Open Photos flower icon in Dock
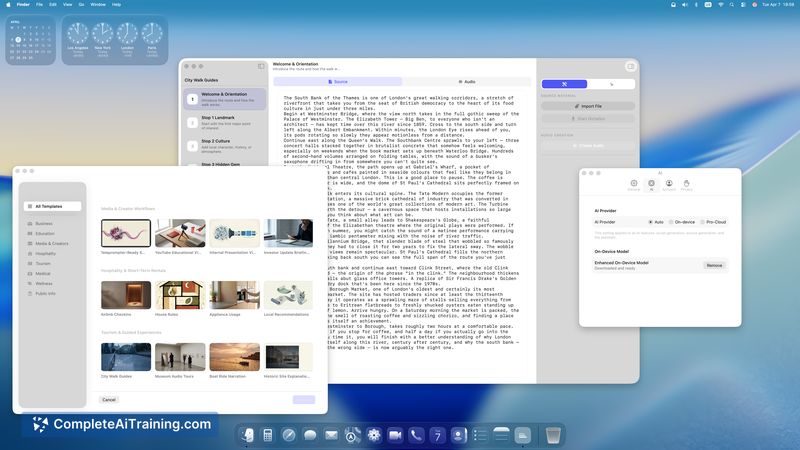Image resolution: width=800 pixels, height=450 pixels. [373, 435]
